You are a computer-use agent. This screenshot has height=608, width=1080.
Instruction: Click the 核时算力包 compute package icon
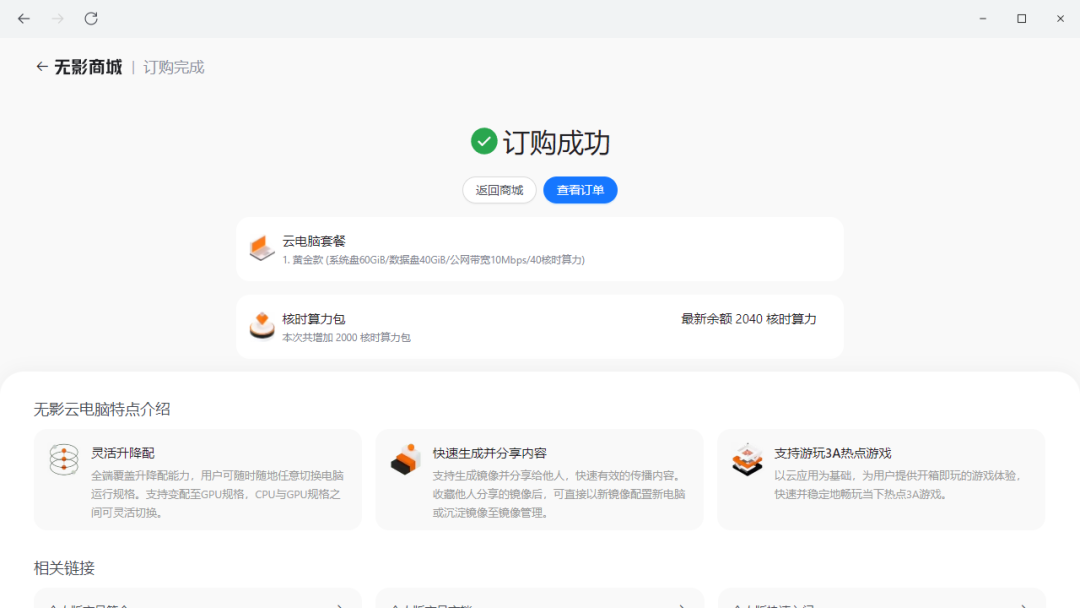coord(261,326)
